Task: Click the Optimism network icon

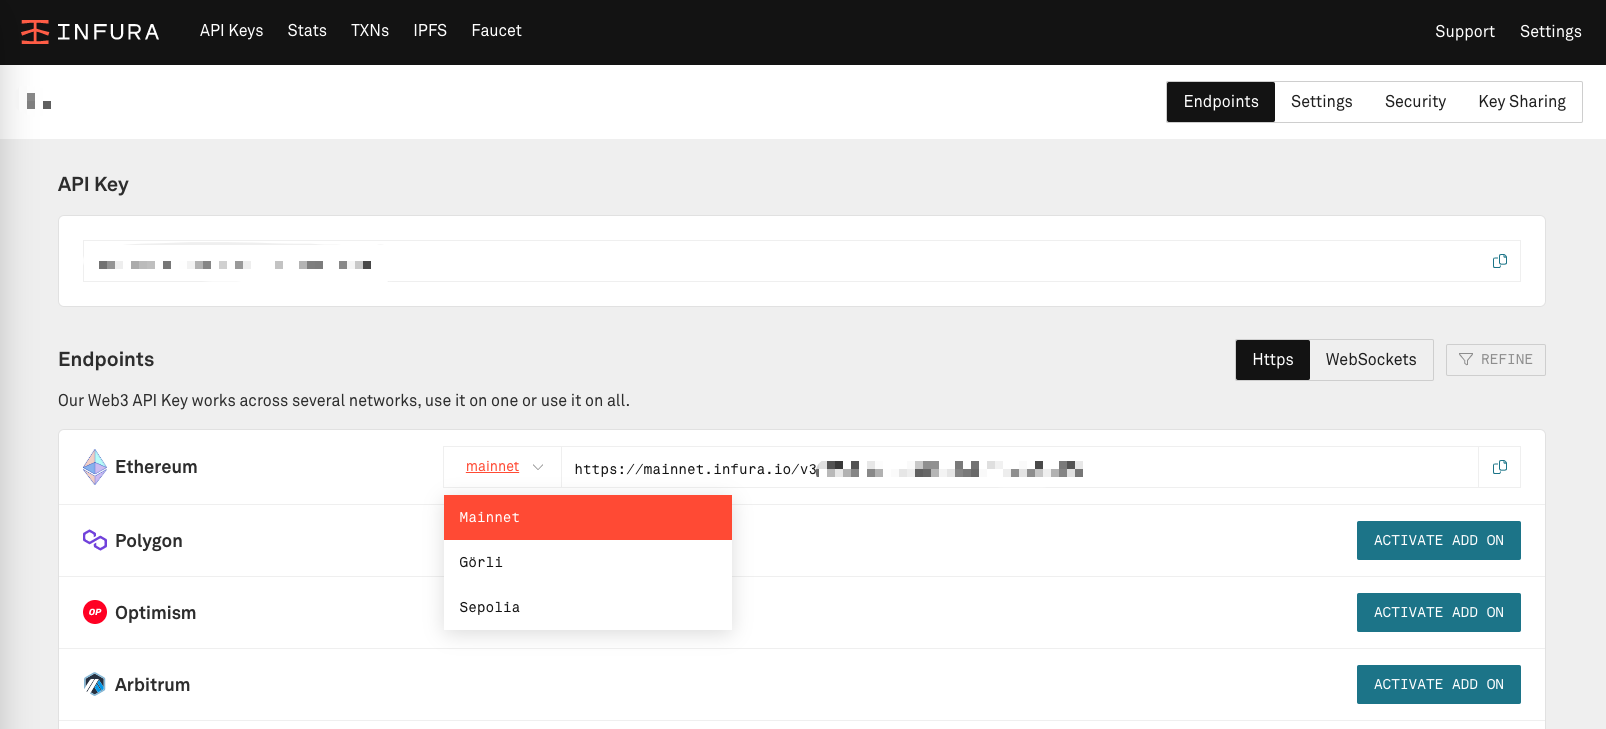Action: point(95,612)
